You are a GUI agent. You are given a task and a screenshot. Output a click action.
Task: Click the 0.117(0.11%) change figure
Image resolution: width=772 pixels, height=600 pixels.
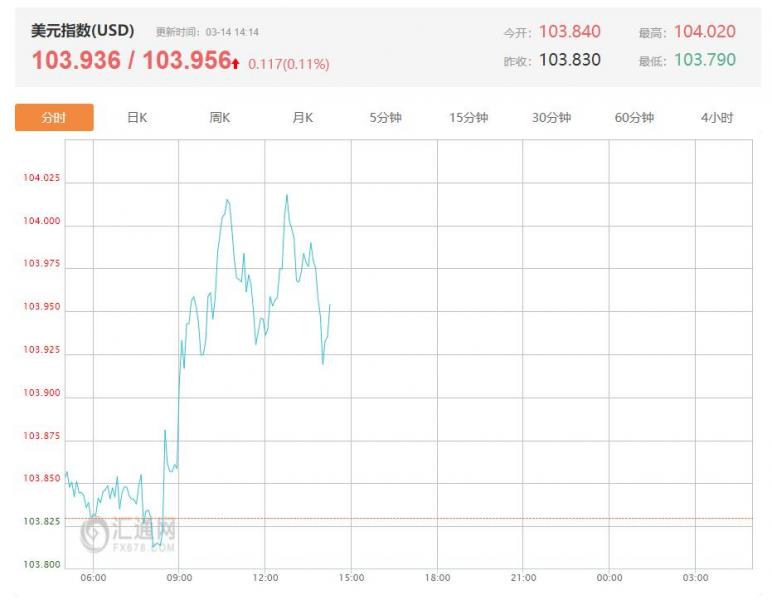(289, 64)
